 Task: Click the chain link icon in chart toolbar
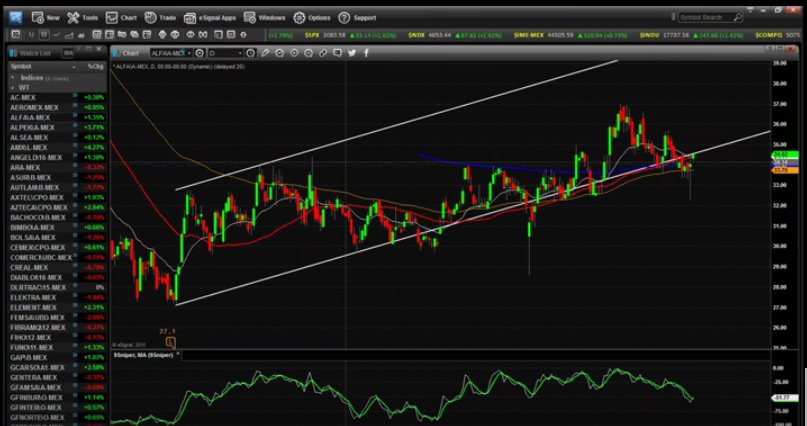[323, 53]
